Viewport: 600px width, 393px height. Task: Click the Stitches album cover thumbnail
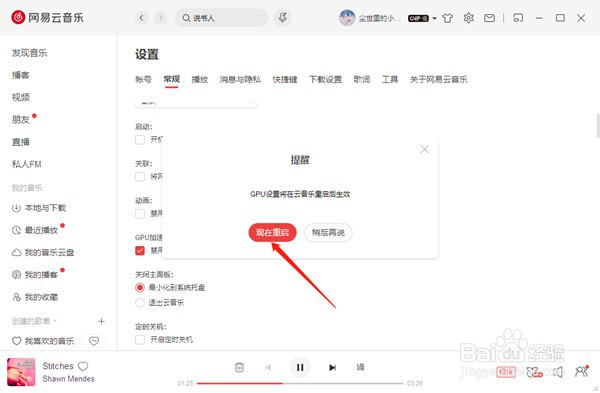(21, 372)
